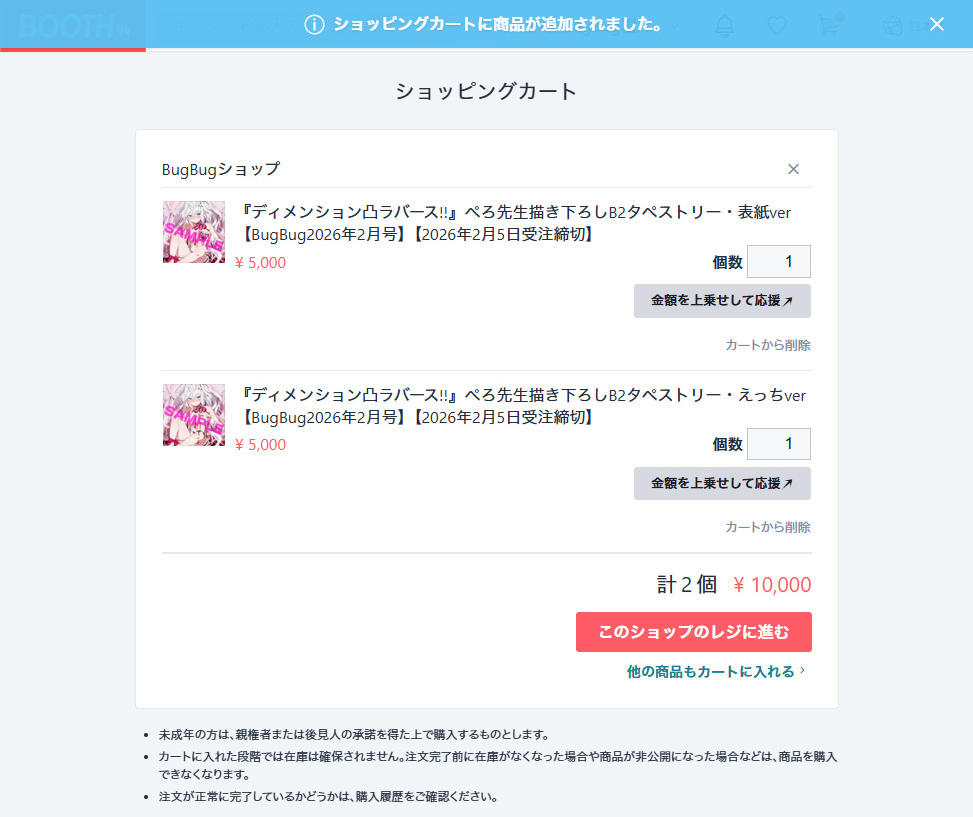Click 金額を上乗せして応援 for 表紙ver item
This screenshot has width=973, height=817.
(x=722, y=300)
